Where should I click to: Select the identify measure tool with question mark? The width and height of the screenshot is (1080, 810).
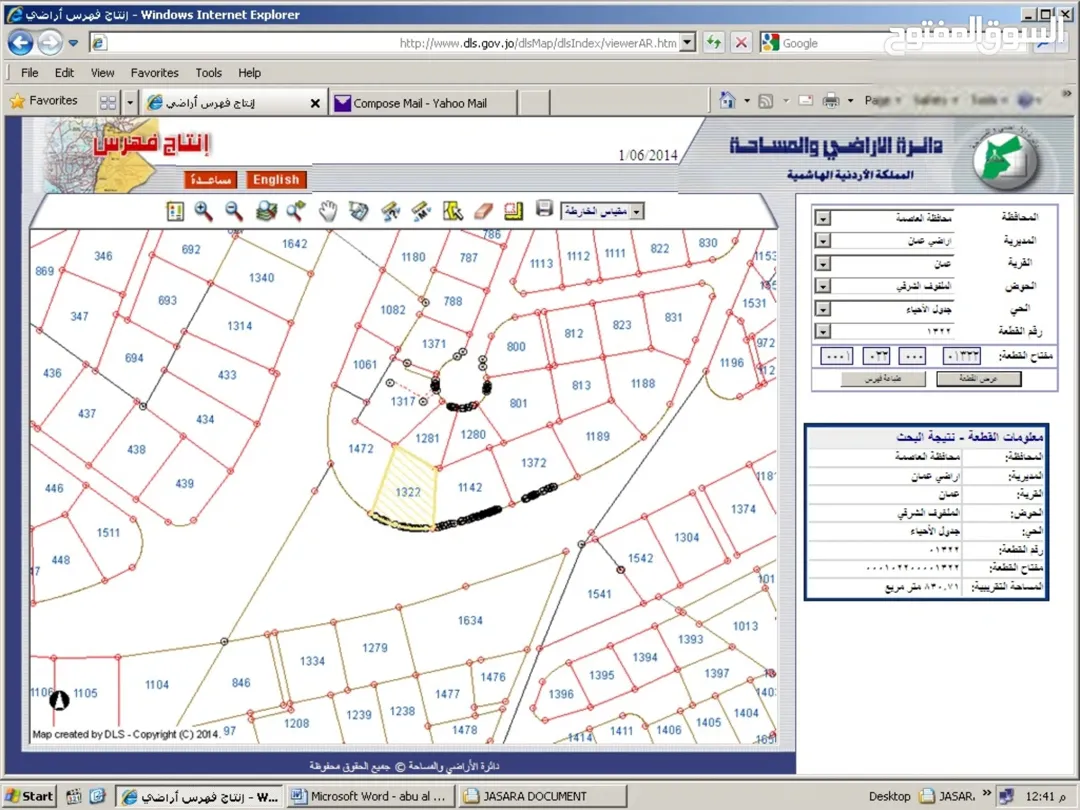(x=391, y=211)
